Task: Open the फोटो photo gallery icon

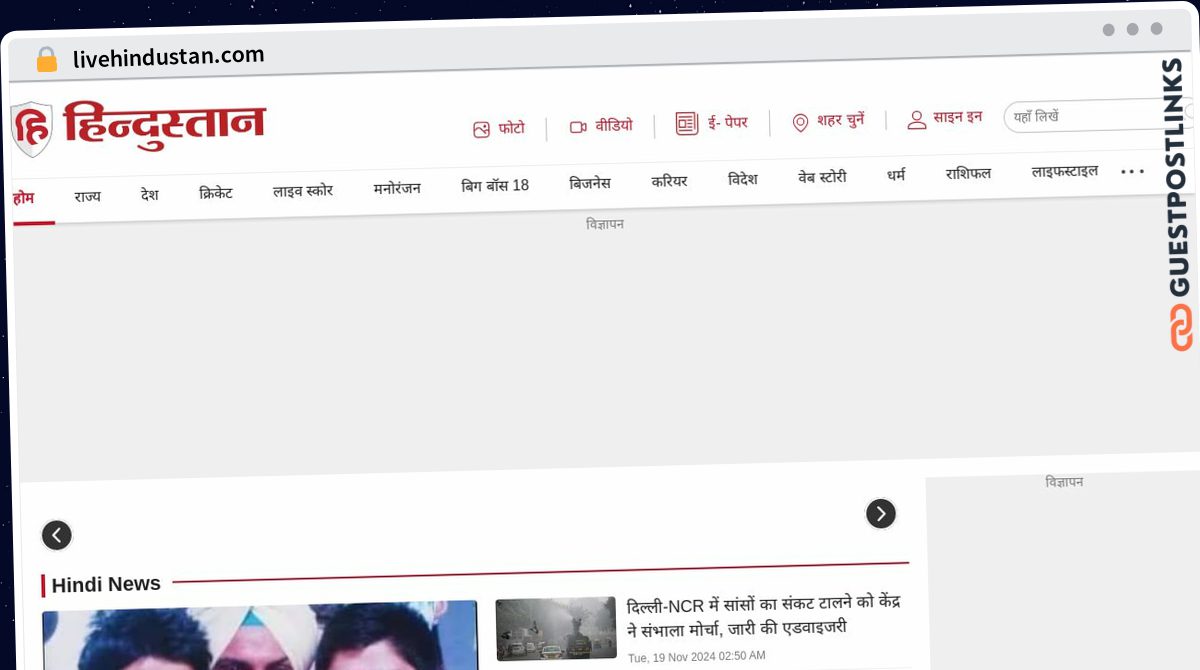Action: [x=482, y=130]
